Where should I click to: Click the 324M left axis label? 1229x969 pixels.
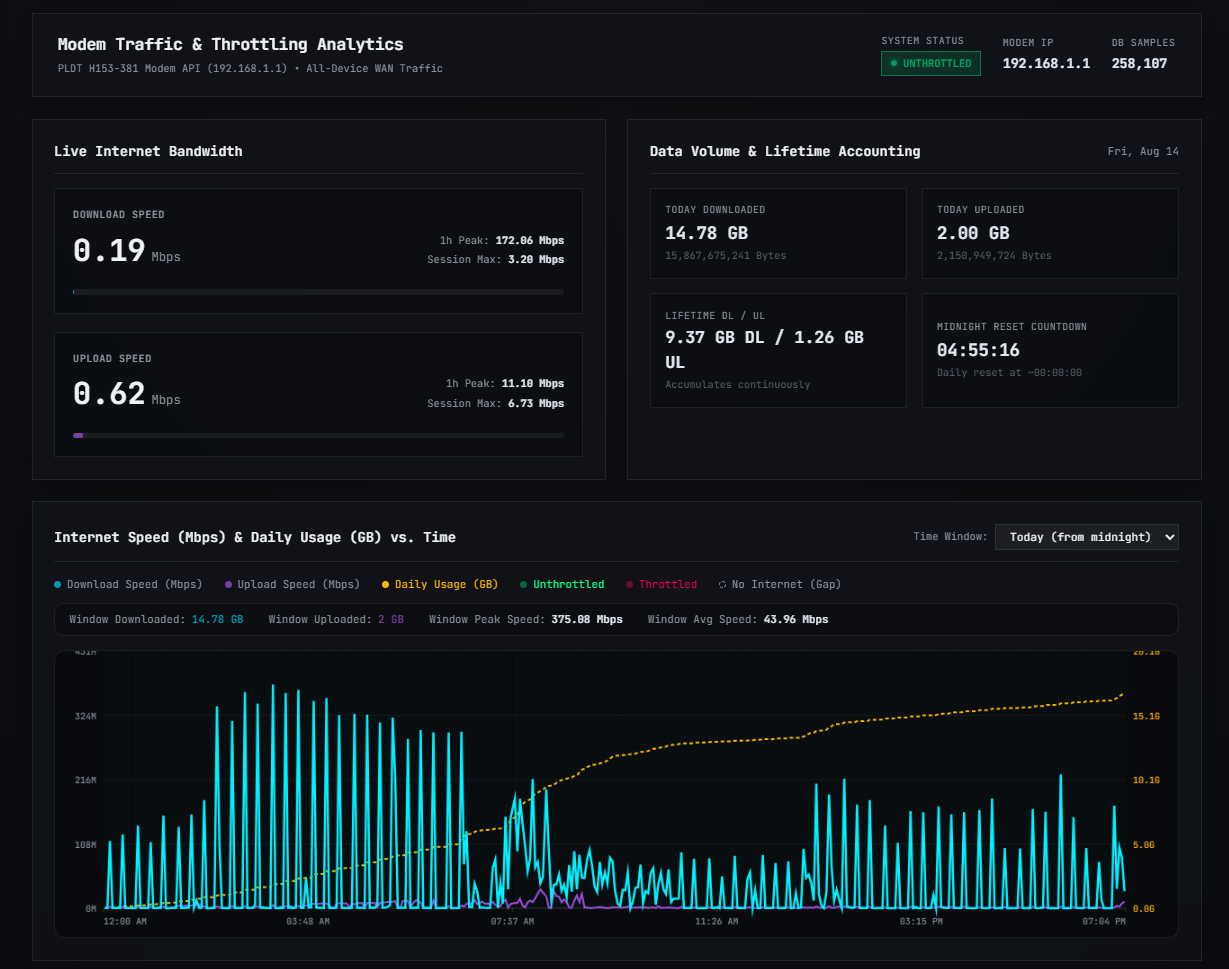click(x=85, y=716)
